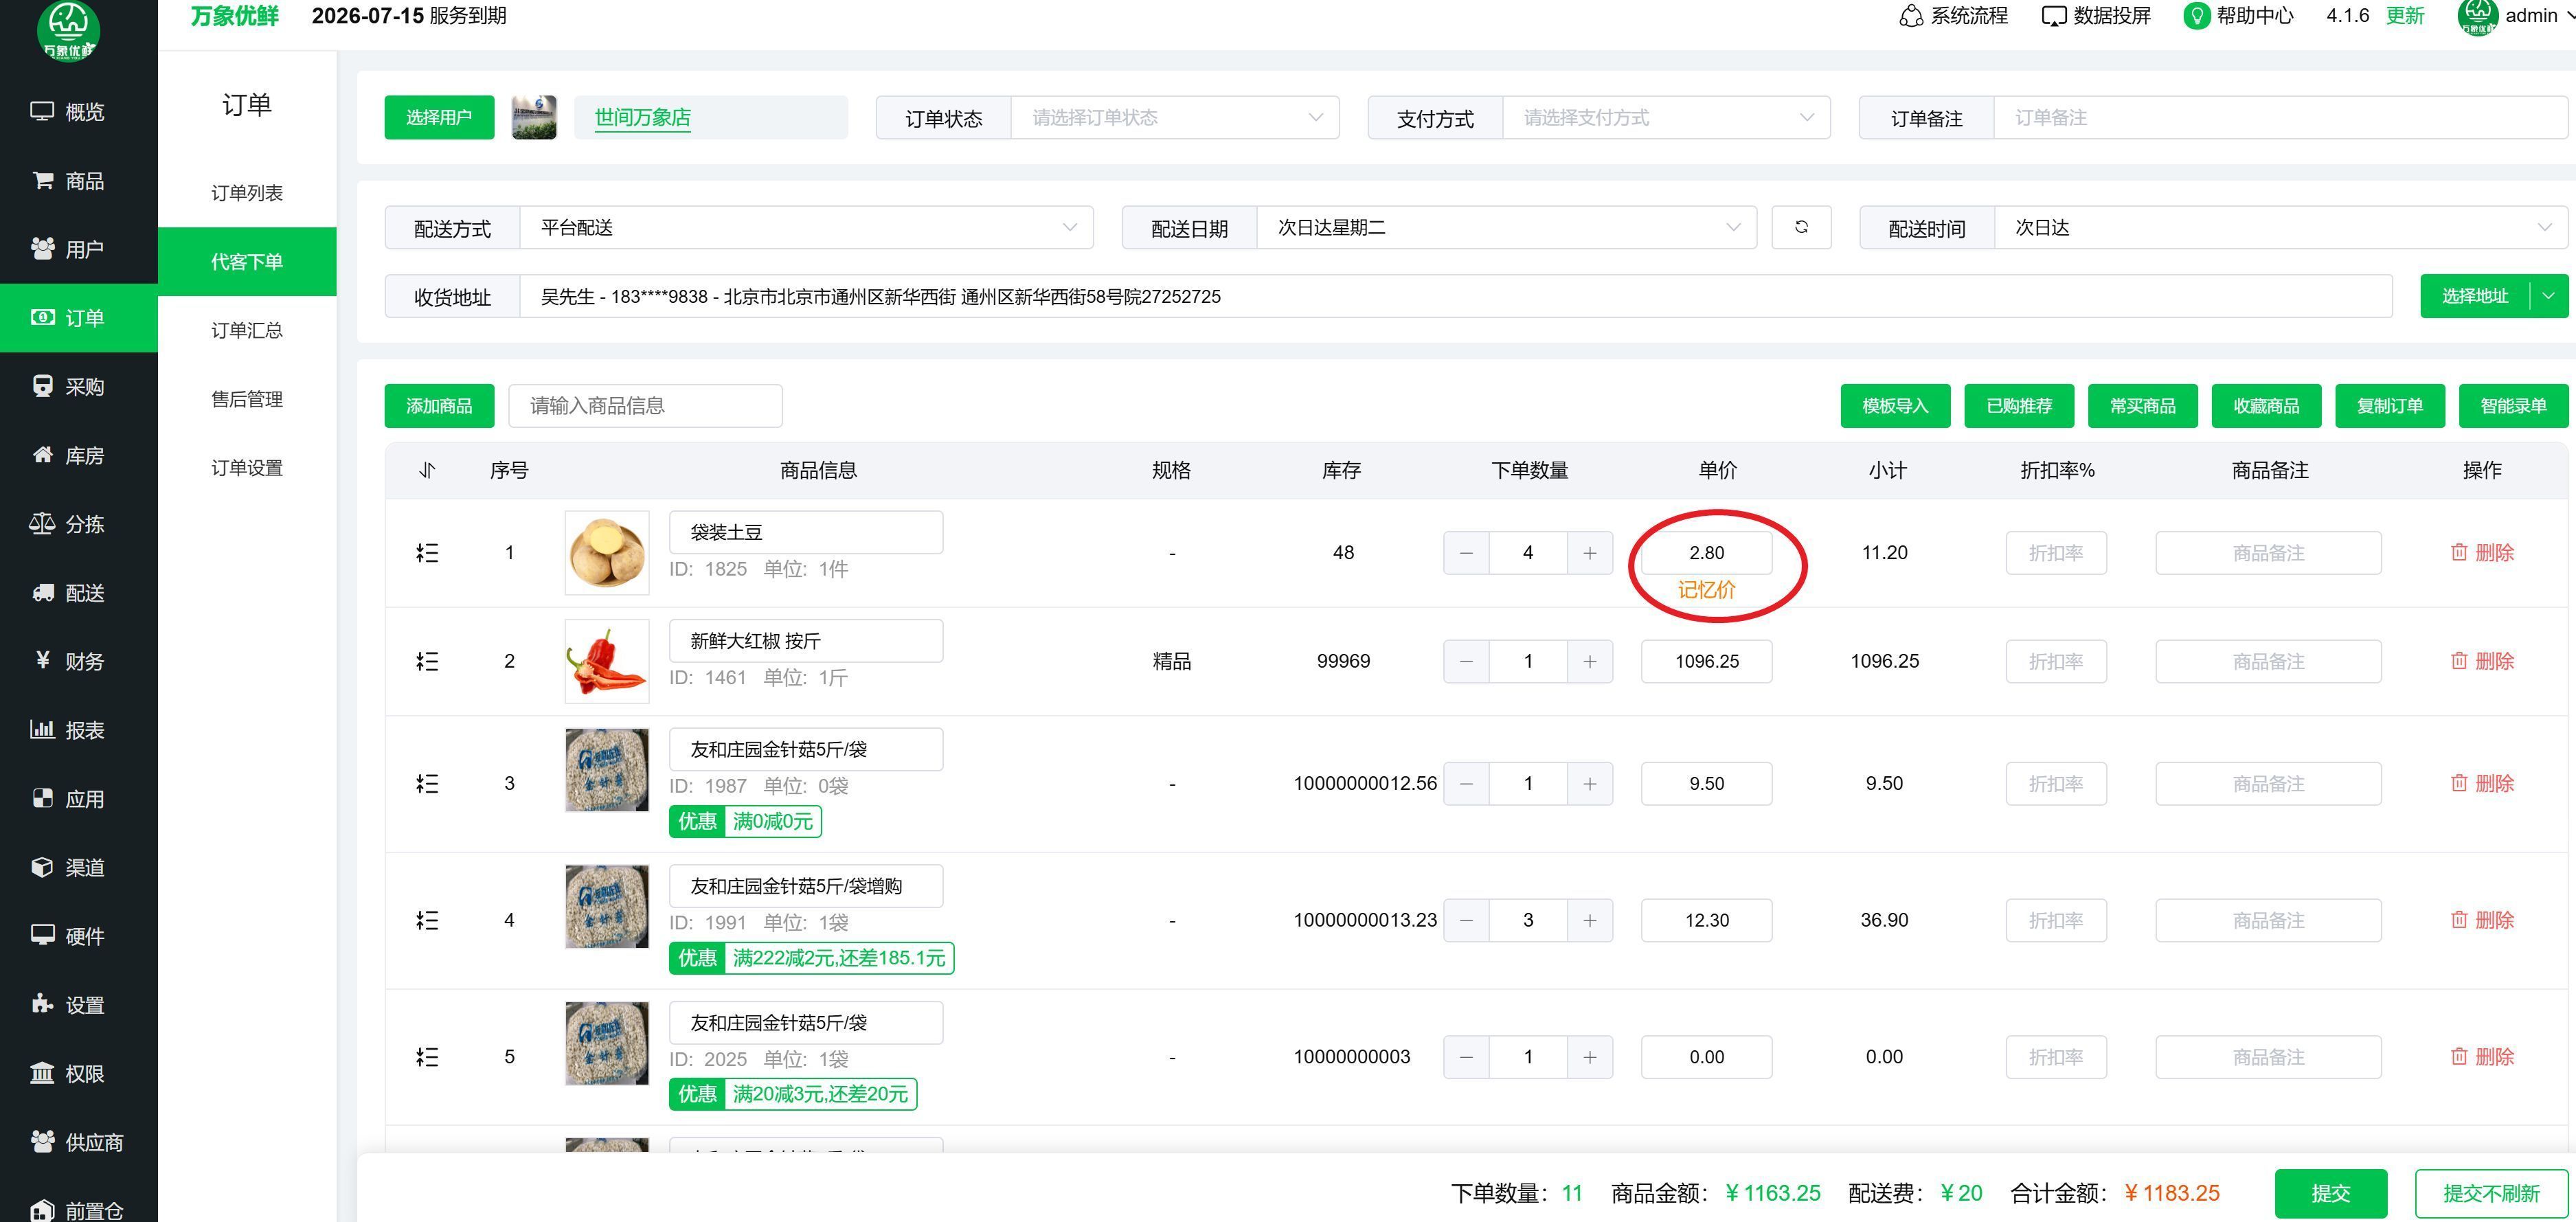Open the 应用 apps sidebar icon
This screenshot has width=2576, height=1222.
[42, 798]
